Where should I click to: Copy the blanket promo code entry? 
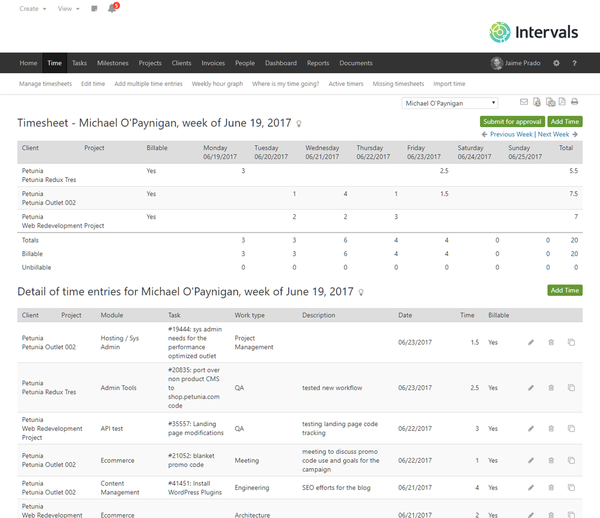(x=571, y=460)
